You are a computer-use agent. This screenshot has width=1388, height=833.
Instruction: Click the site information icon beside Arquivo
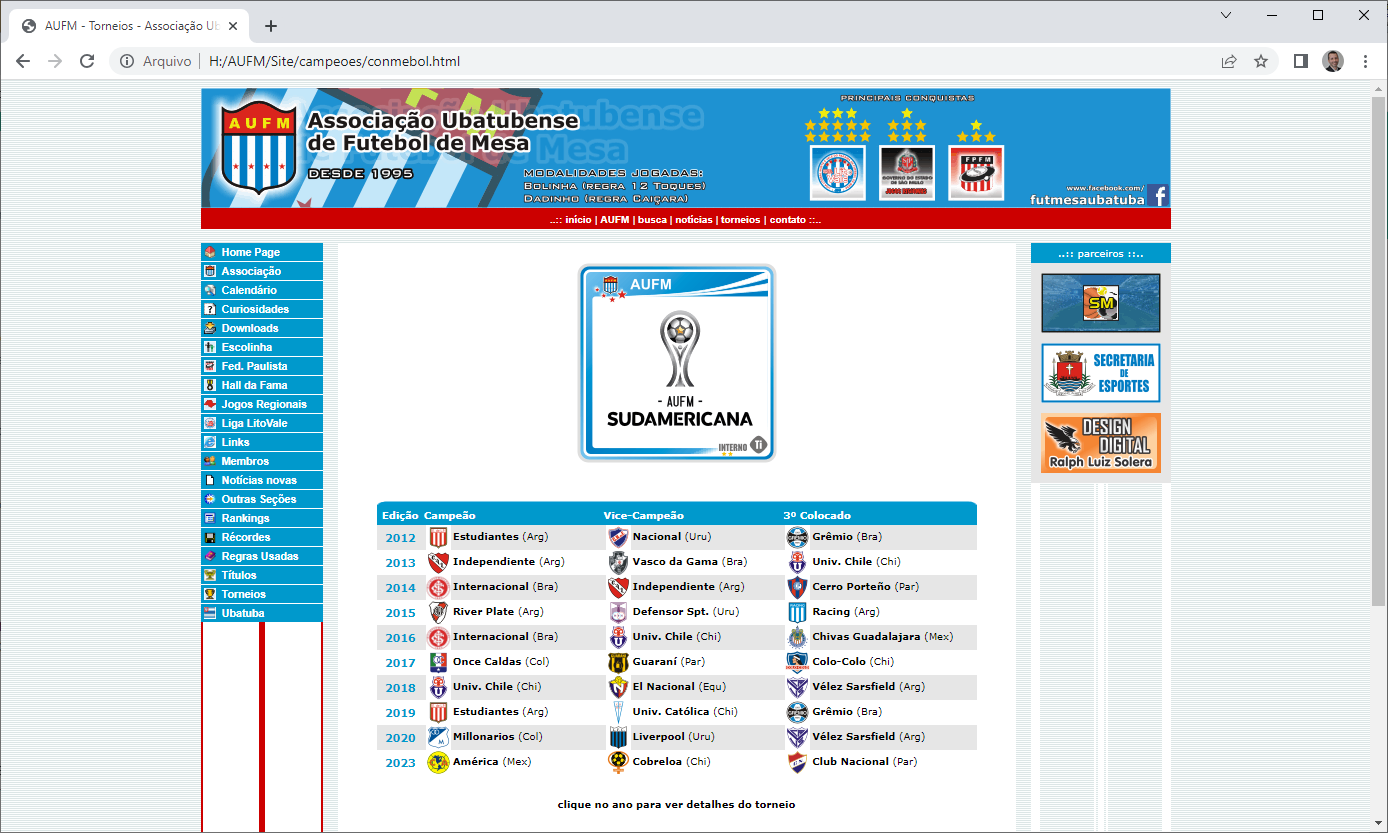click(127, 61)
